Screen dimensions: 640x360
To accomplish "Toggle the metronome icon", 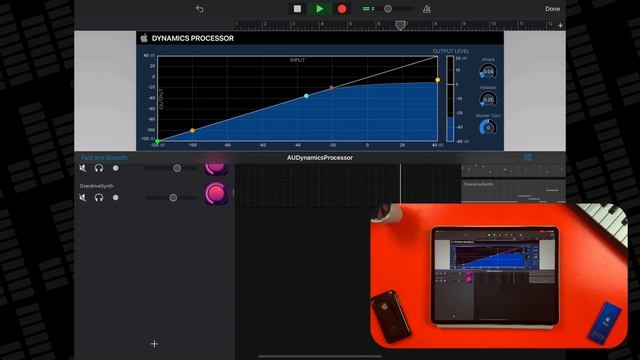I will pyautogui.click(x=427, y=9).
